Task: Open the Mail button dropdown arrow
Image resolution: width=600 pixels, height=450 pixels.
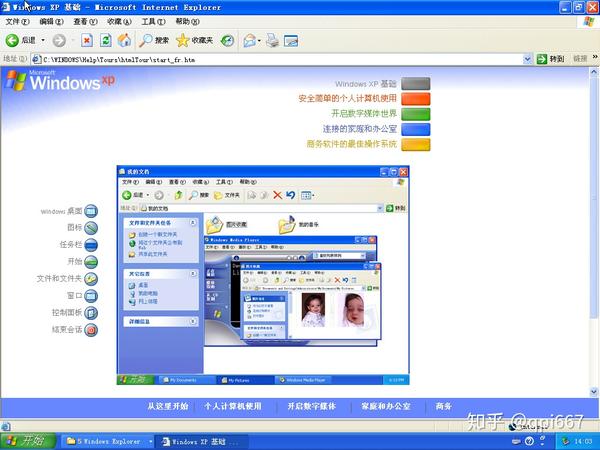Action: 259,41
